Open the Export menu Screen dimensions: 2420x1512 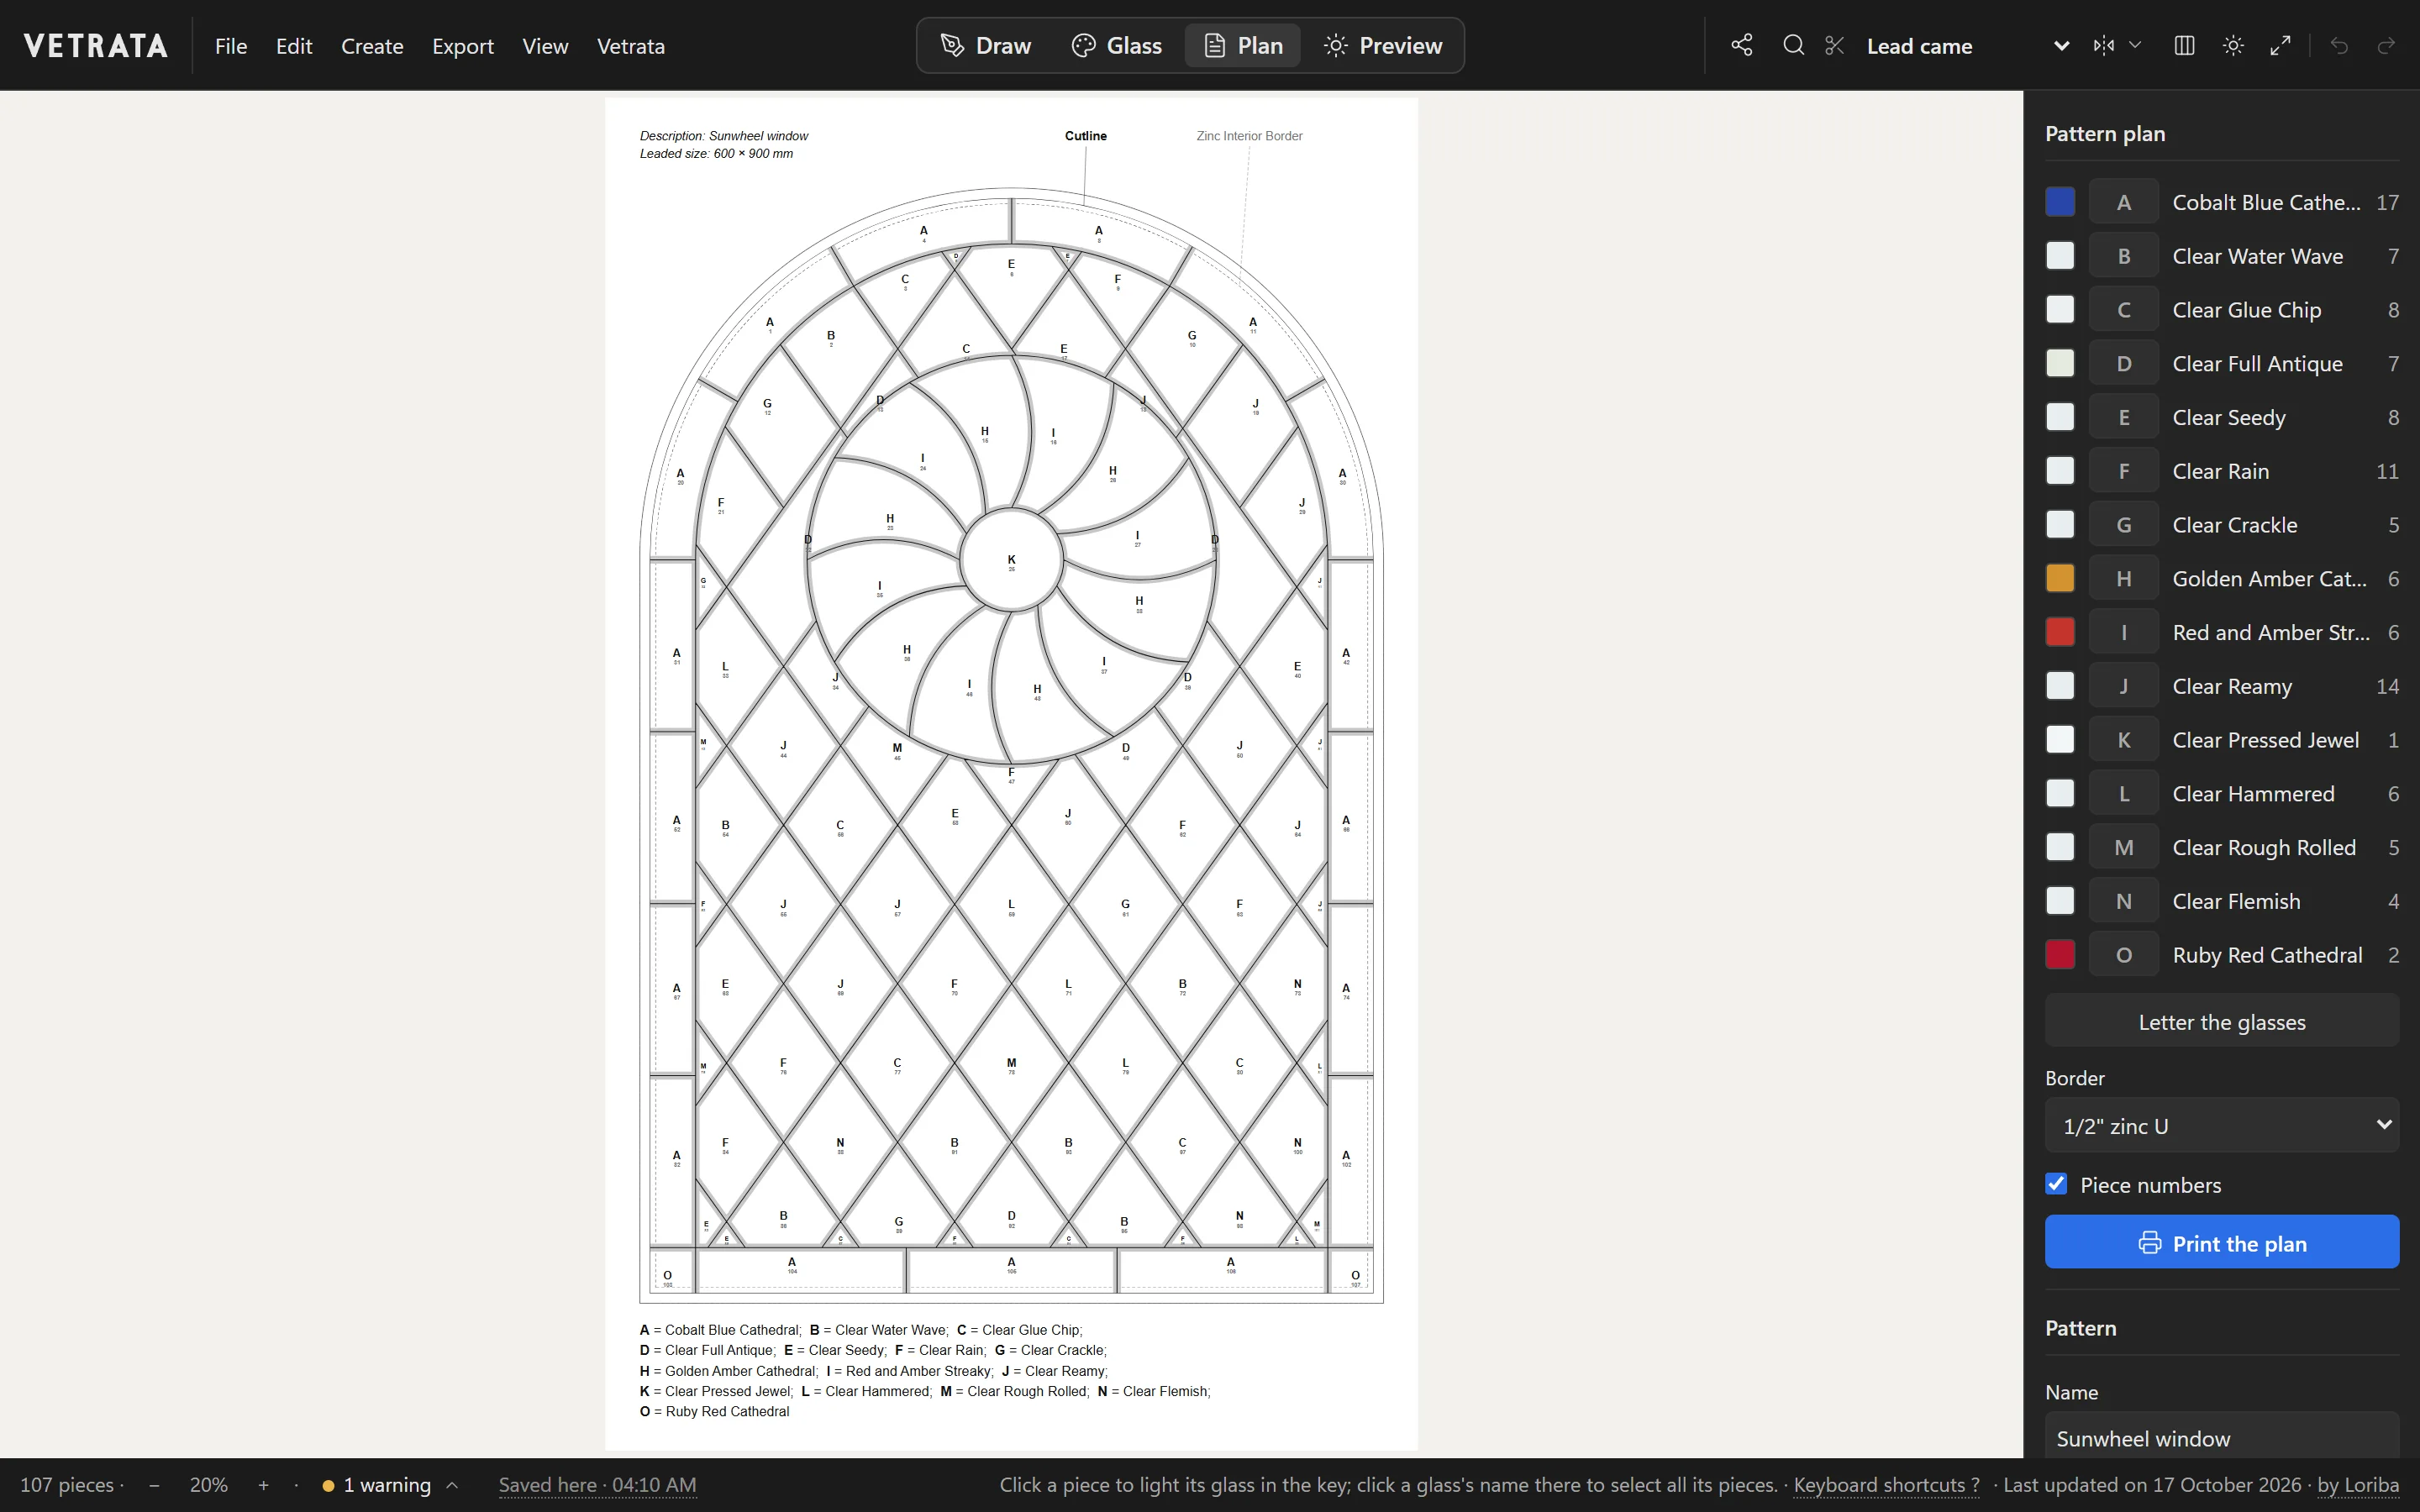(x=463, y=46)
